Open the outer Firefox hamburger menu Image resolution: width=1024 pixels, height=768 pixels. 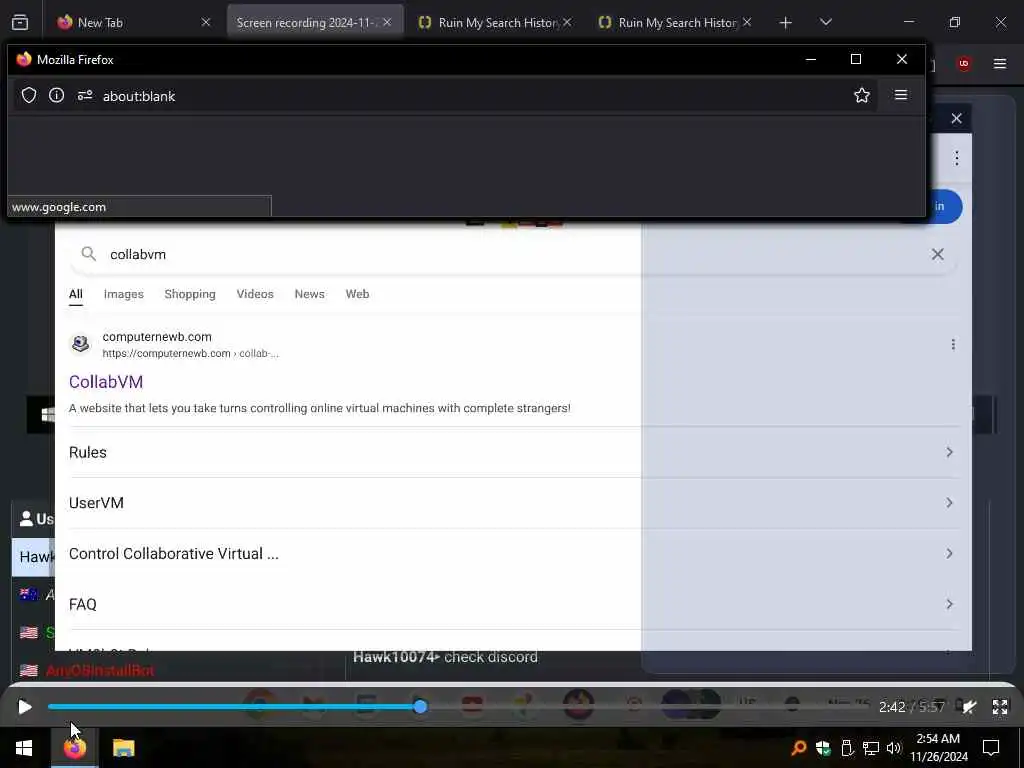(1000, 63)
